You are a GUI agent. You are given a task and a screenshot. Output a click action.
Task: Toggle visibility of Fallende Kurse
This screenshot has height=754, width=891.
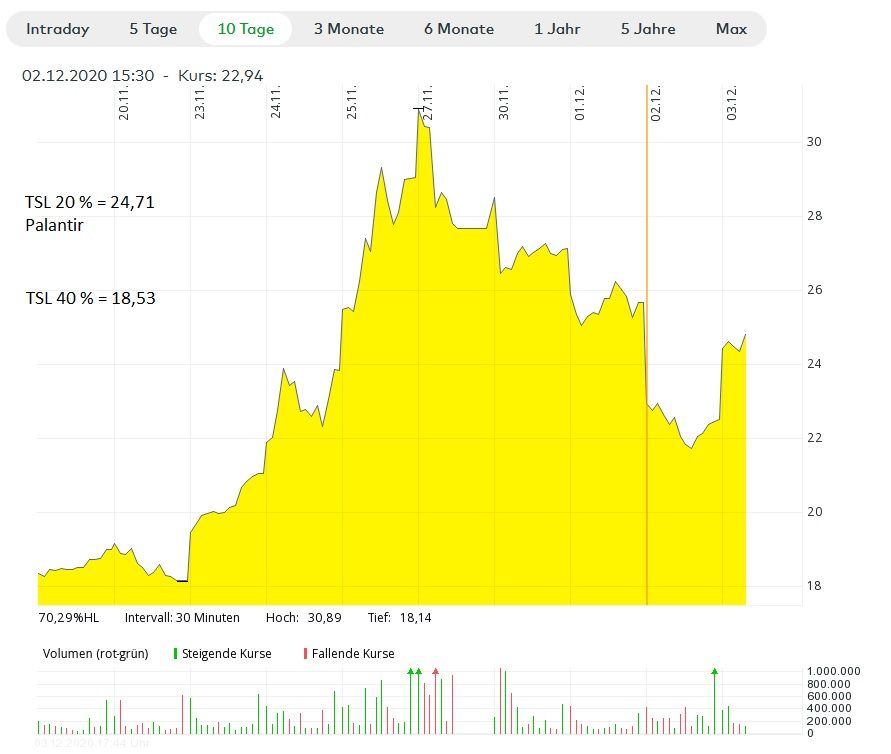point(358,653)
